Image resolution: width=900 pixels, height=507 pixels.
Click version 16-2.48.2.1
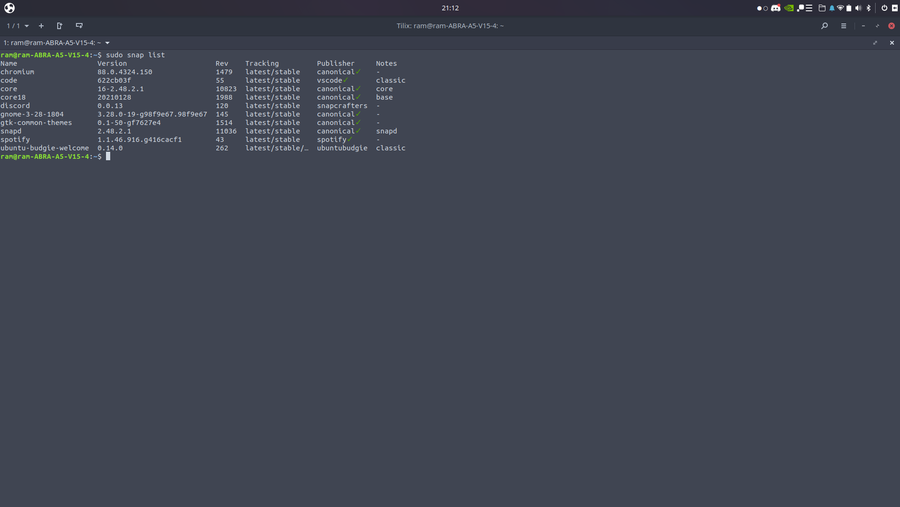pyautogui.click(x=121, y=89)
